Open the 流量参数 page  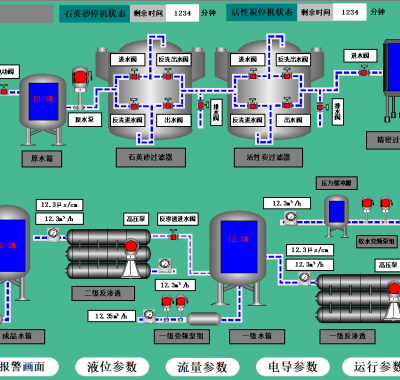pyautogui.click(x=202, y=367)
